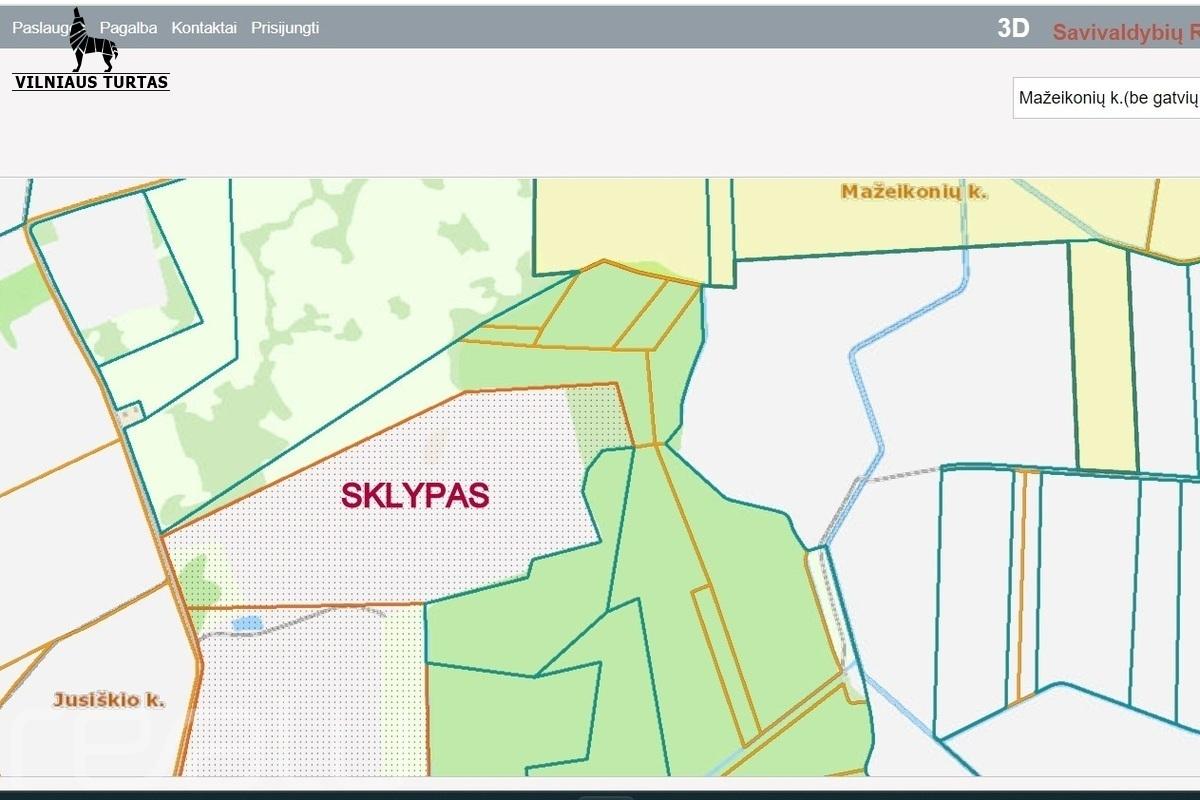Select the Jusiškio k. map label
The image size is (1200, 800).
pyautogui.click(x=110, y=700)
